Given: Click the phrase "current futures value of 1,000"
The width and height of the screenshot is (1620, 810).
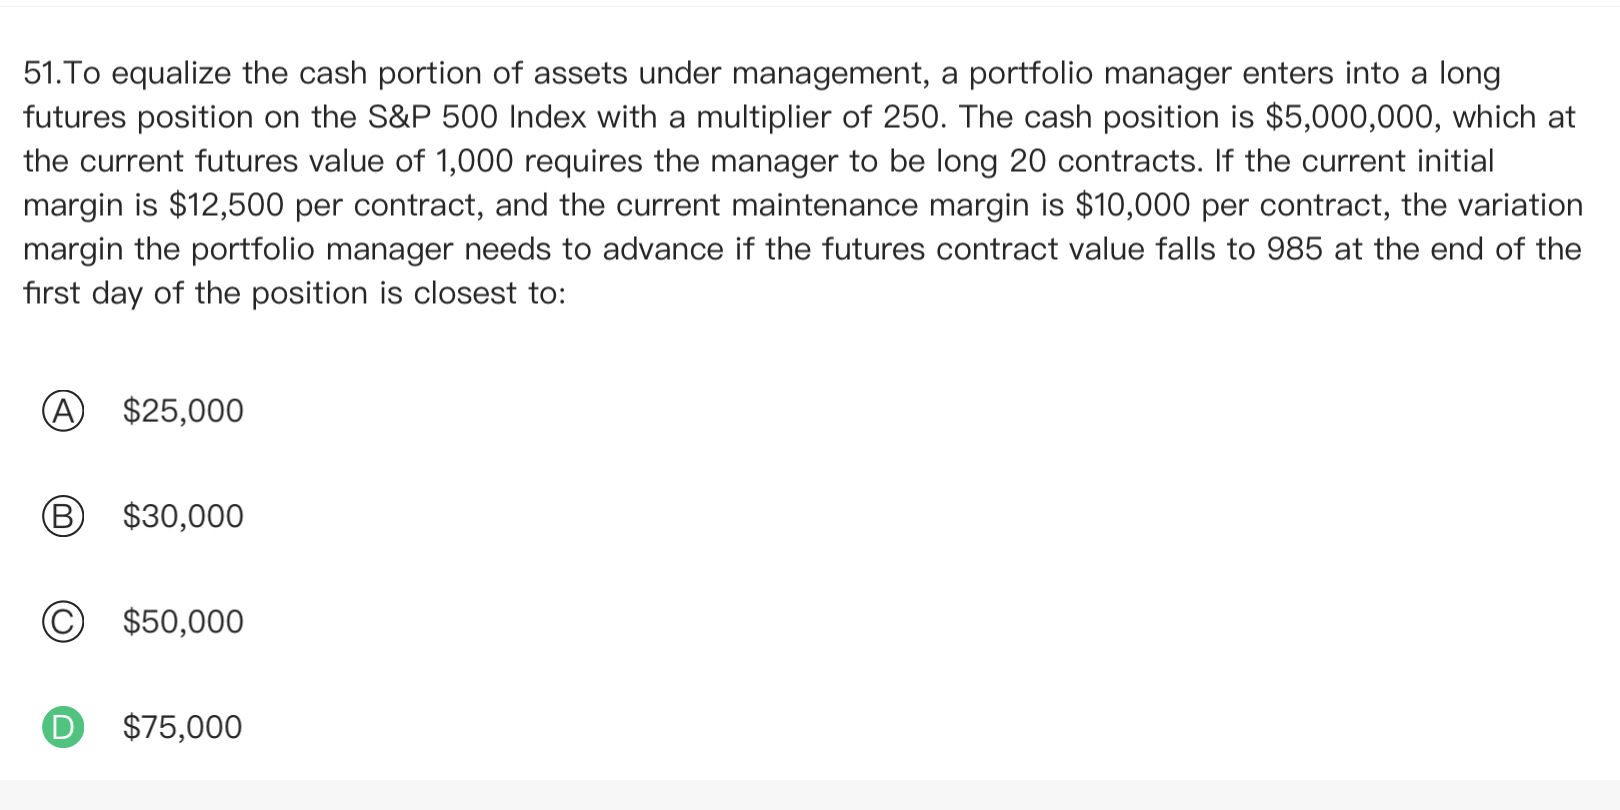Looking at the screenshot, I should click(300, 161).
